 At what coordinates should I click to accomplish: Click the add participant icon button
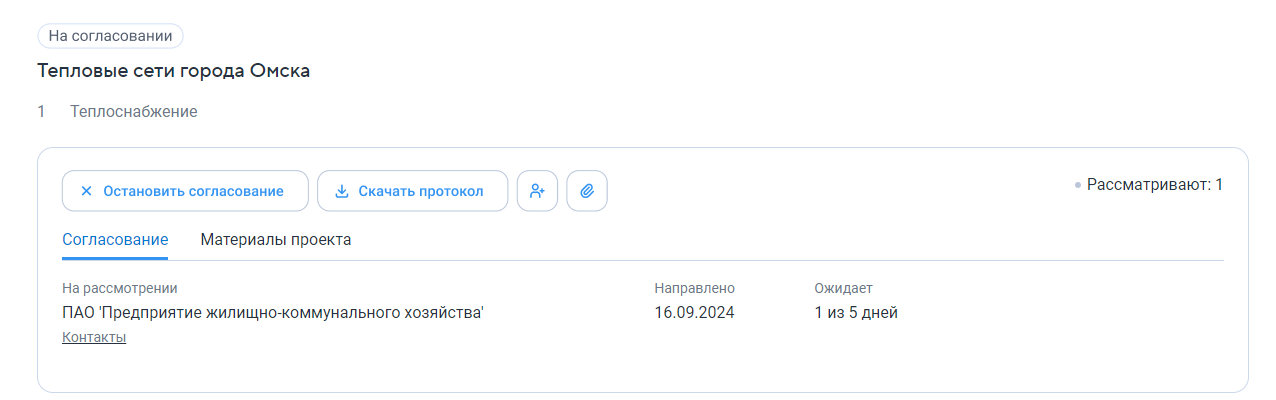tap(537, 191)
